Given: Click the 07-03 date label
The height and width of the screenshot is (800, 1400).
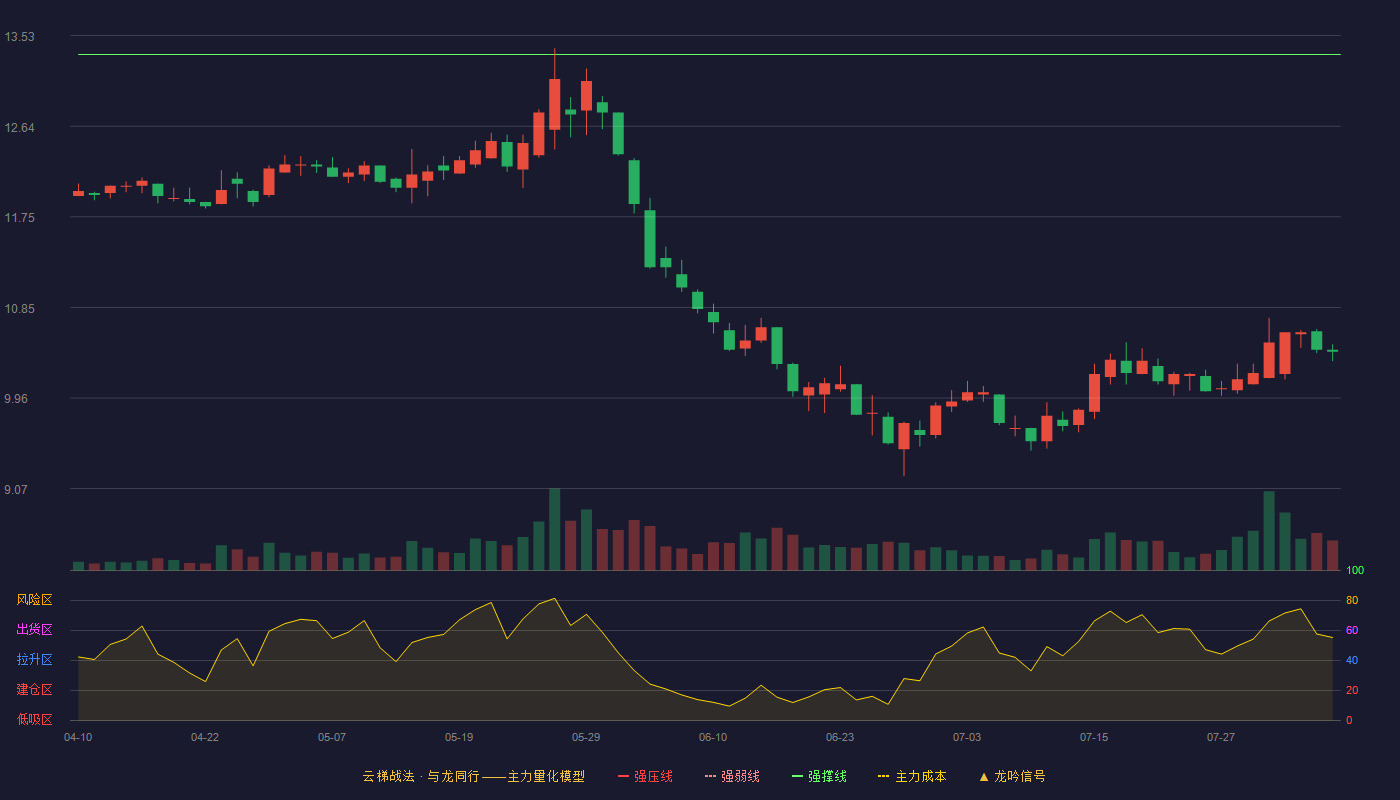Looking at the screenshot, I should click(x=967, y=737).
